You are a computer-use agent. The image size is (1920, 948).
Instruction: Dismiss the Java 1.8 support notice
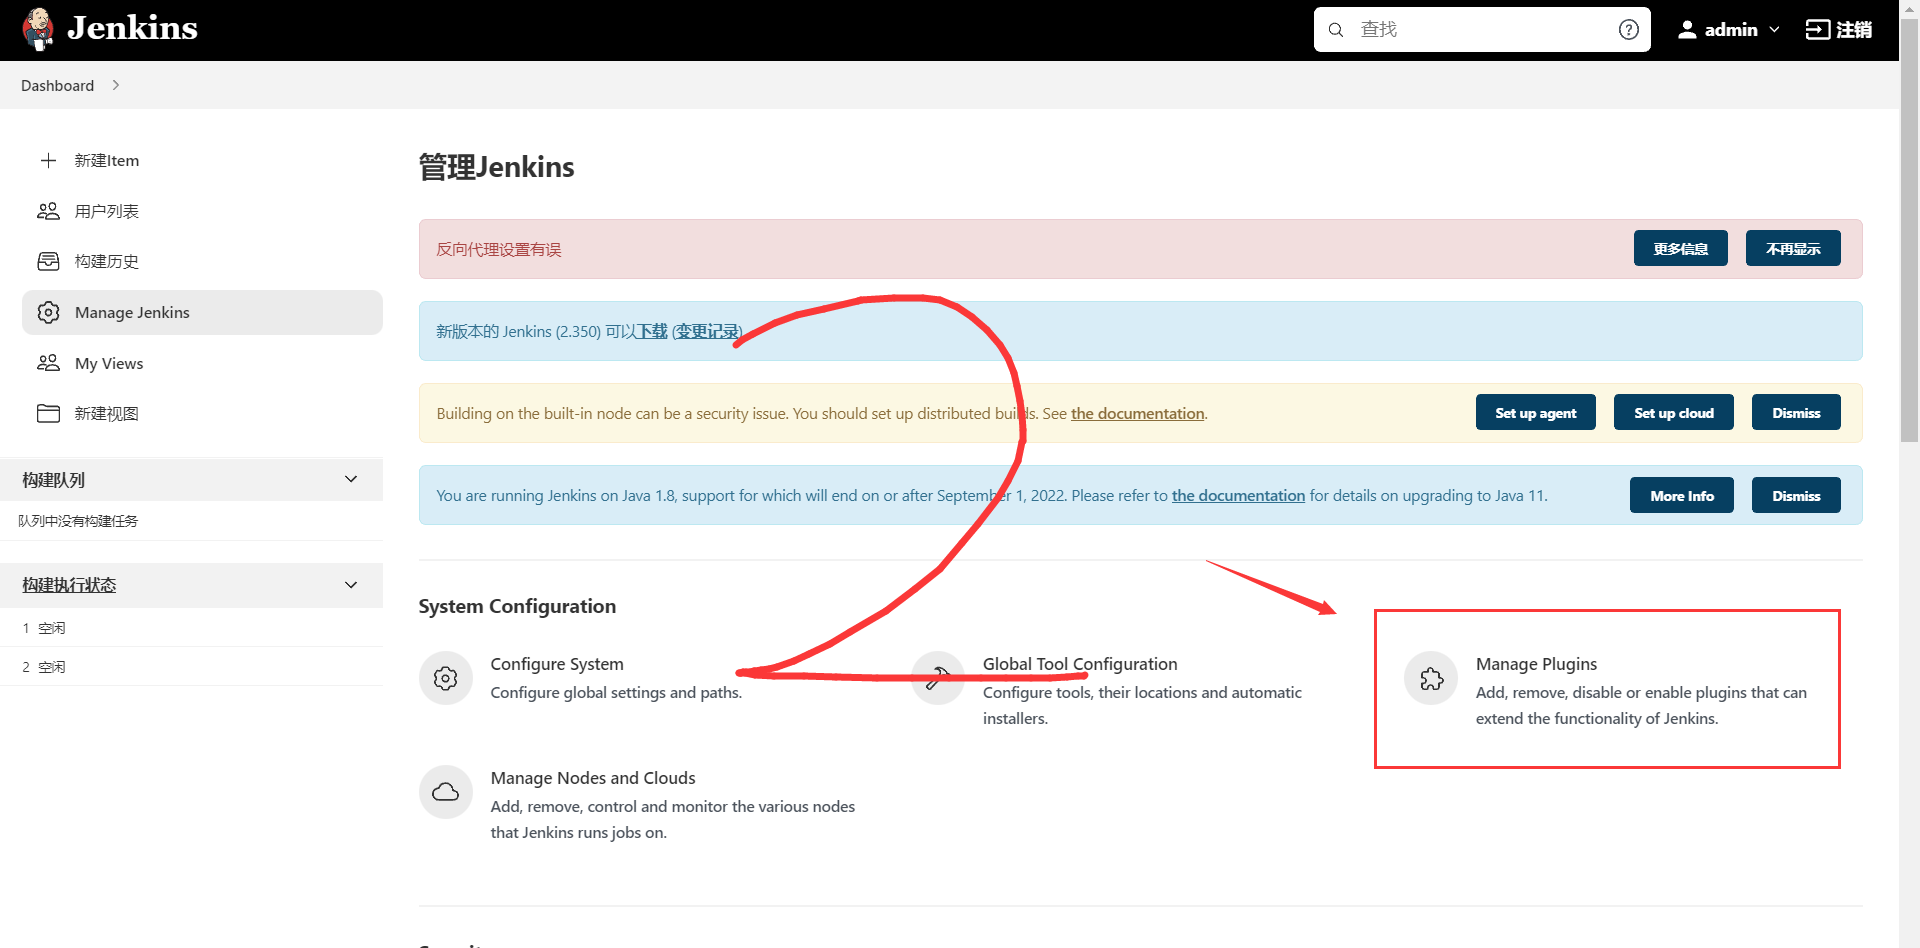tap(1796, 495)
